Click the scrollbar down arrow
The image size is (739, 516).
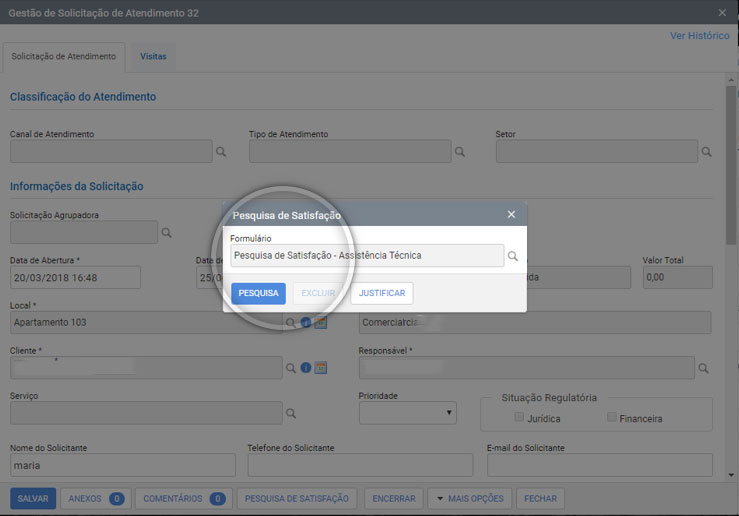731,475
